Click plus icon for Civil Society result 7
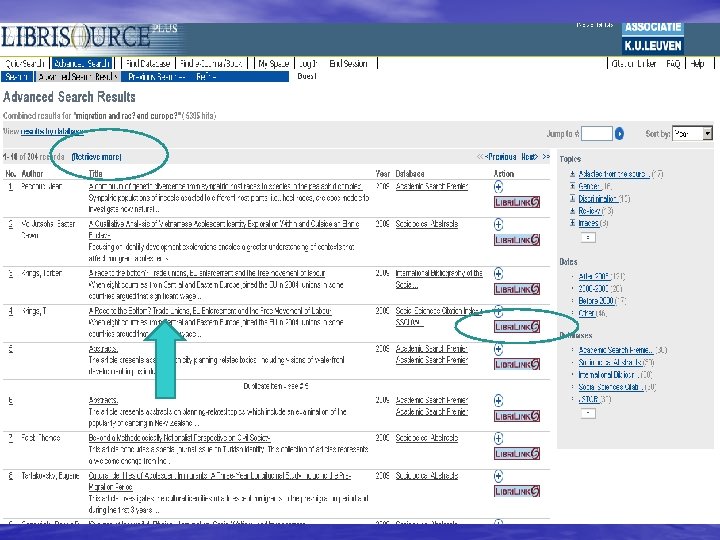The image size is (720, 540). (x=498, y=438)
